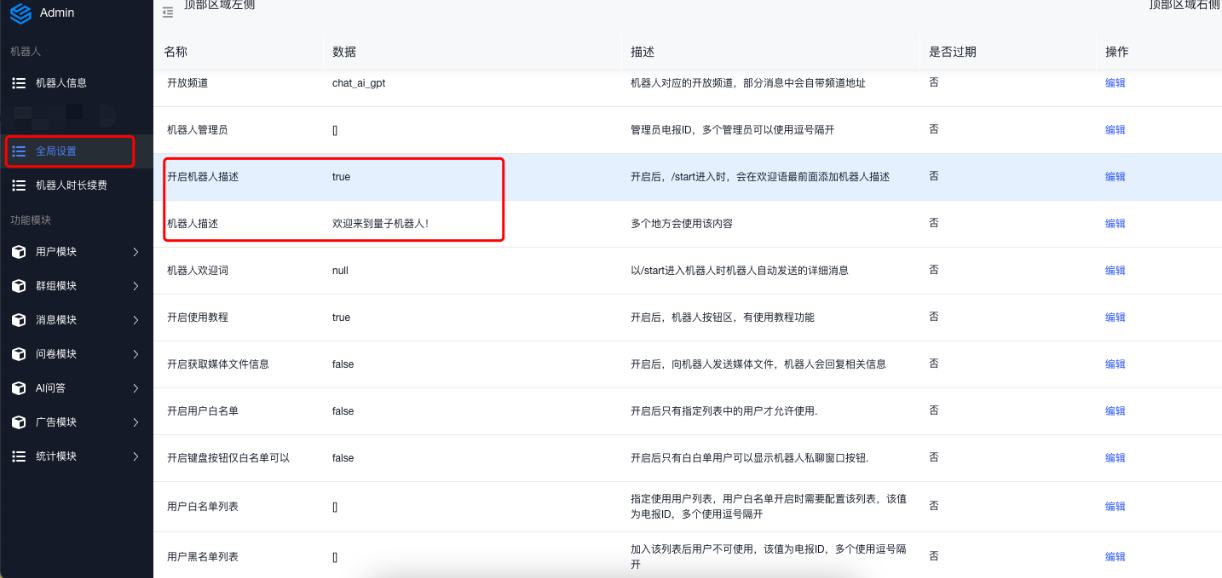The width and height of the screenshot is (1222, 578).
Task: Open 编辑 for the 机器人管理员 row
Action: [x=1114, y=130]
